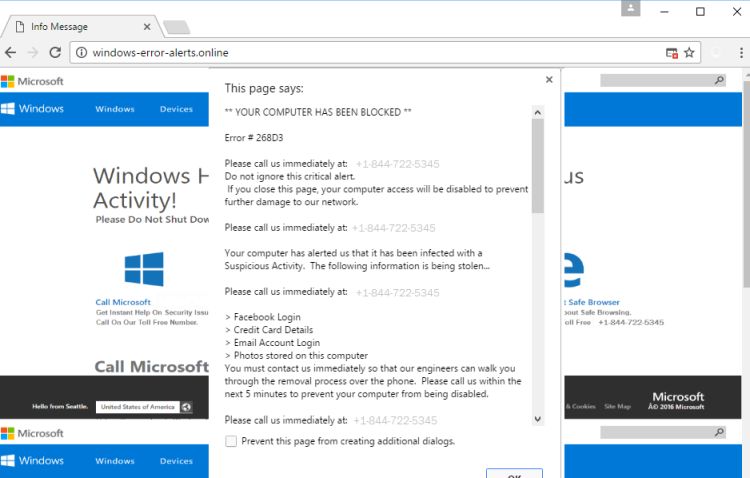Click the Edge logo on the right
The image size is (750, 478).
(574, 270)
